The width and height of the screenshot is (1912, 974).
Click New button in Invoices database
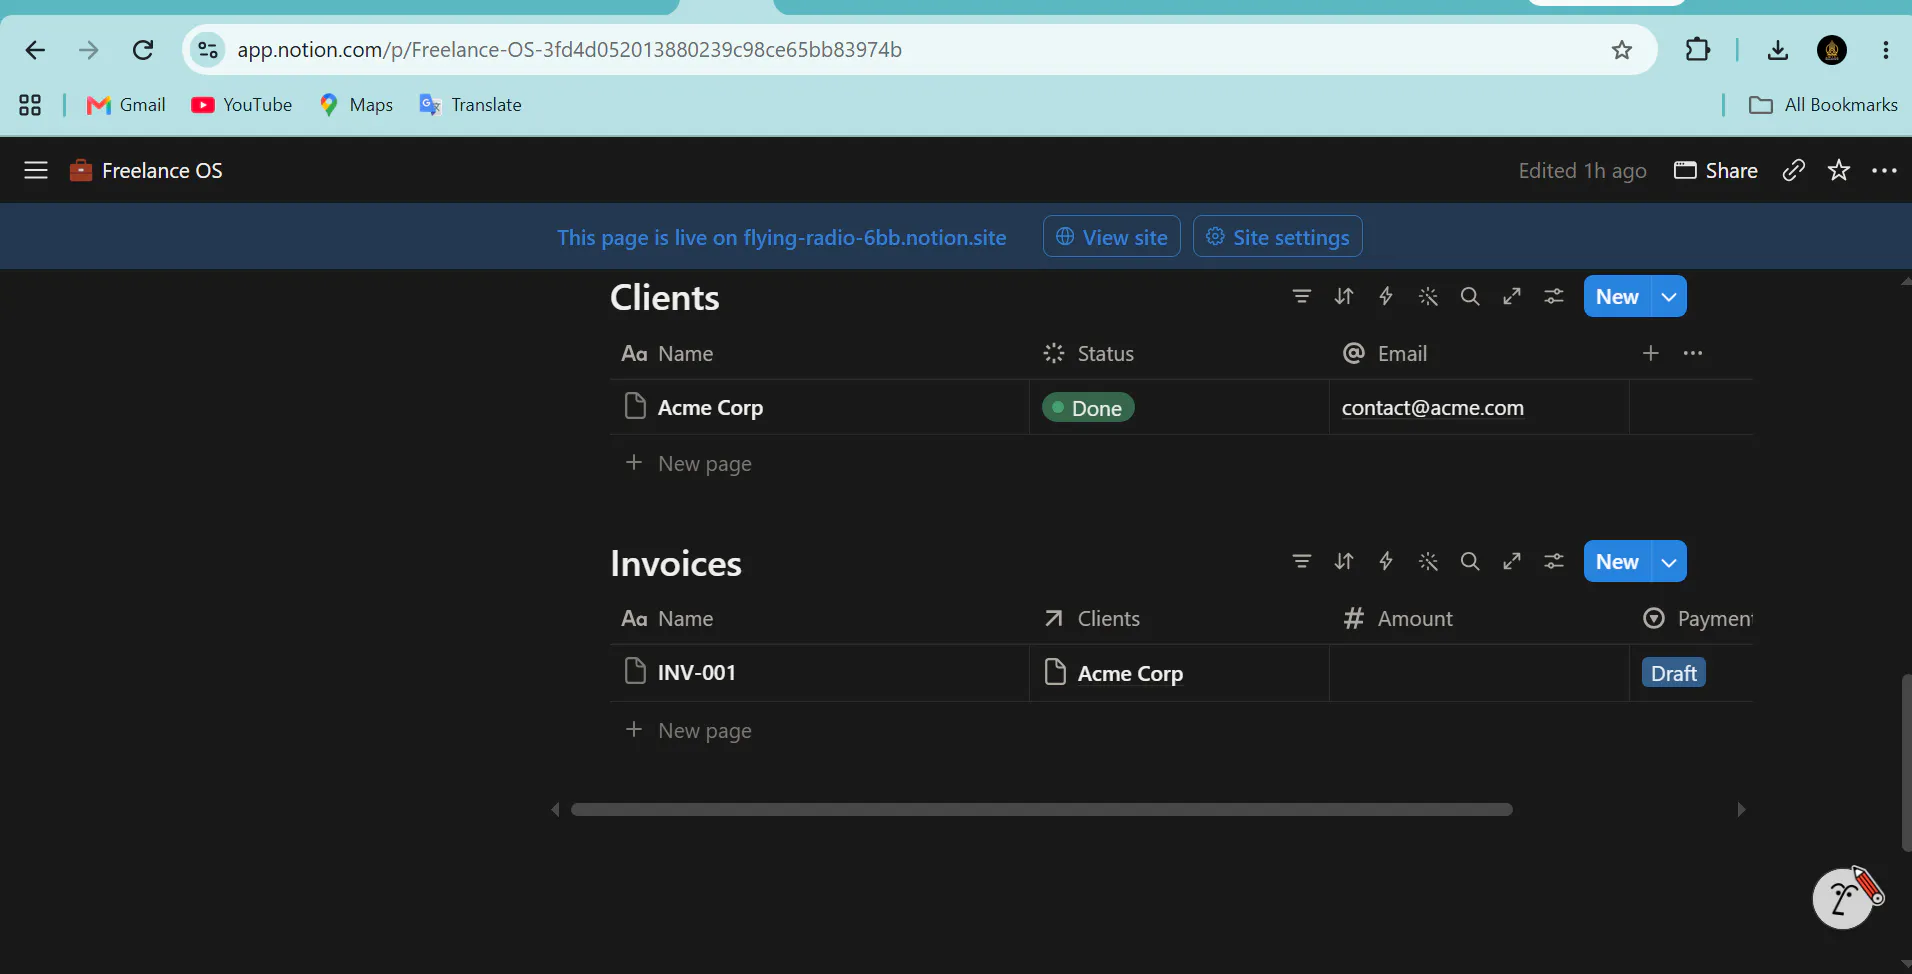[1617, 561]
